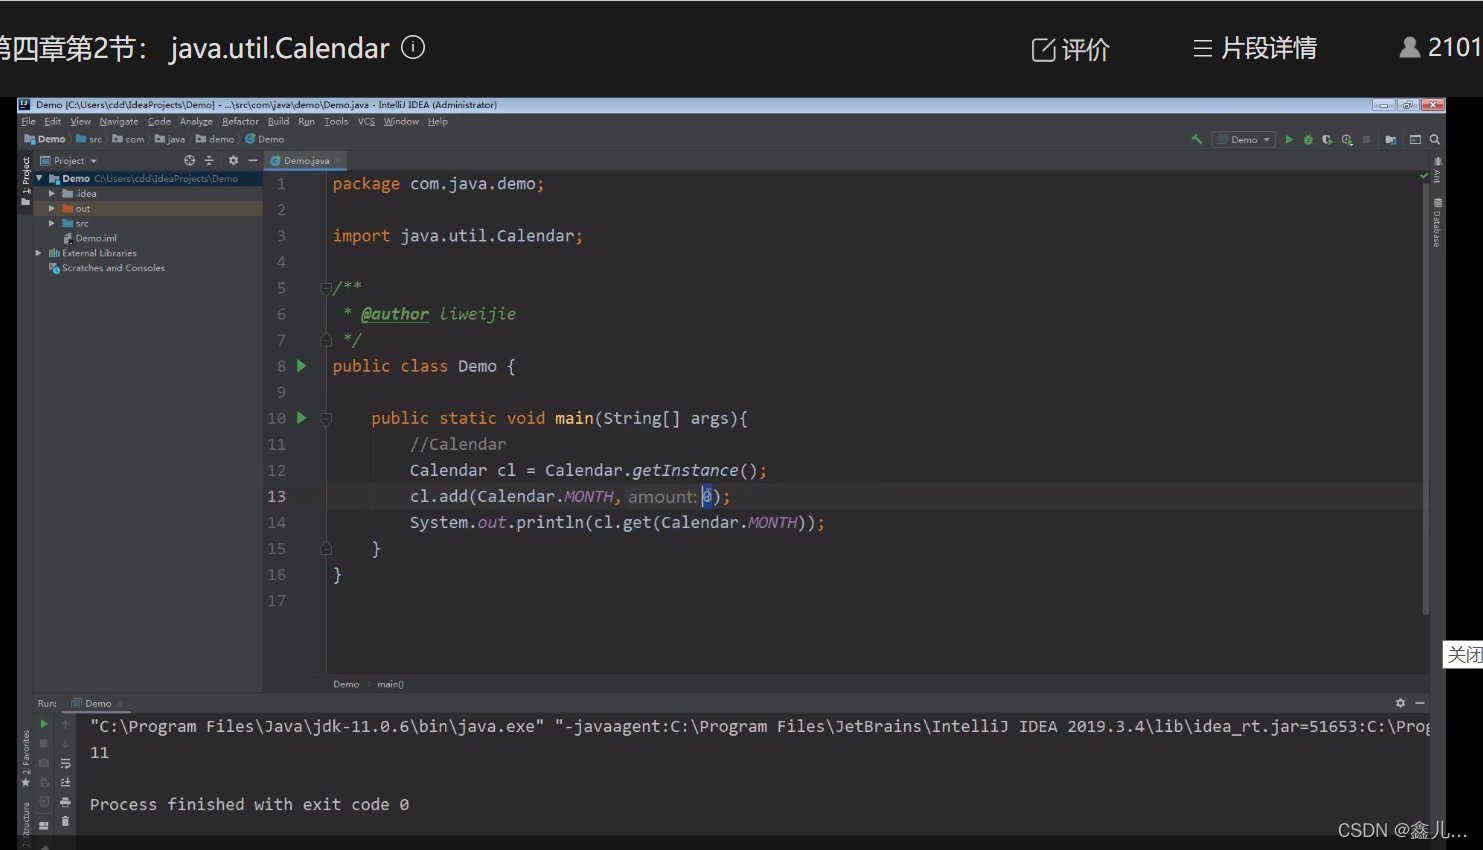Expand the src folder node
1483x850 pixels.
pyautogui.click(x=52, y=223)
